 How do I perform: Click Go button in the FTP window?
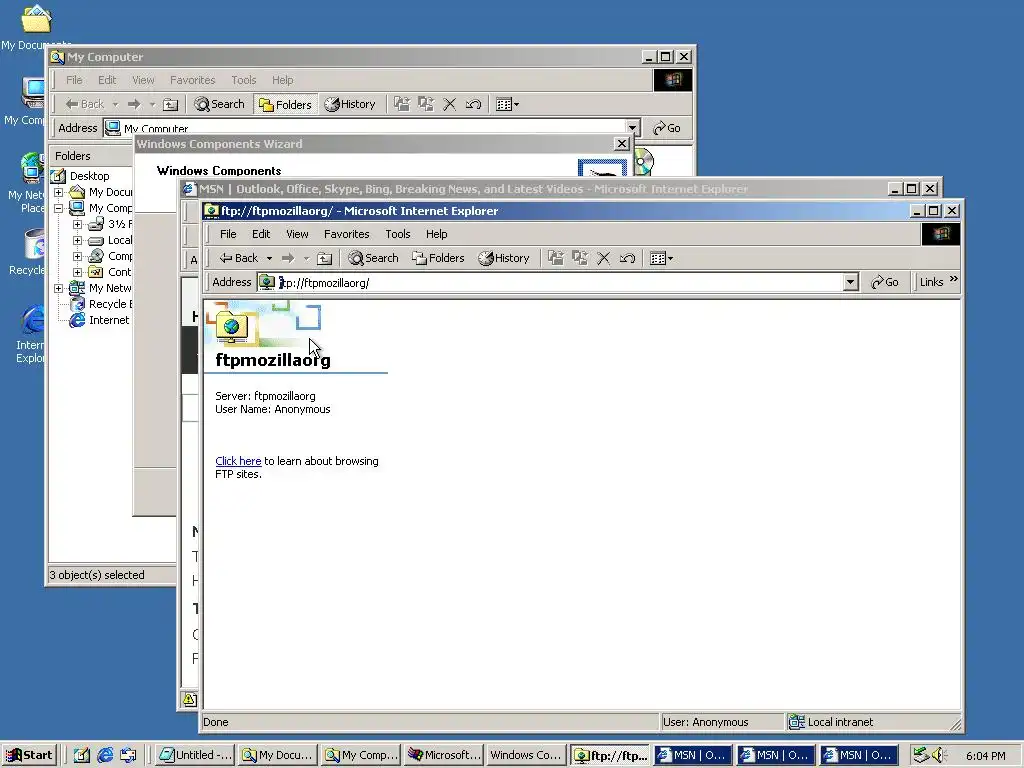pyautogui.click(x=885, y=282)
